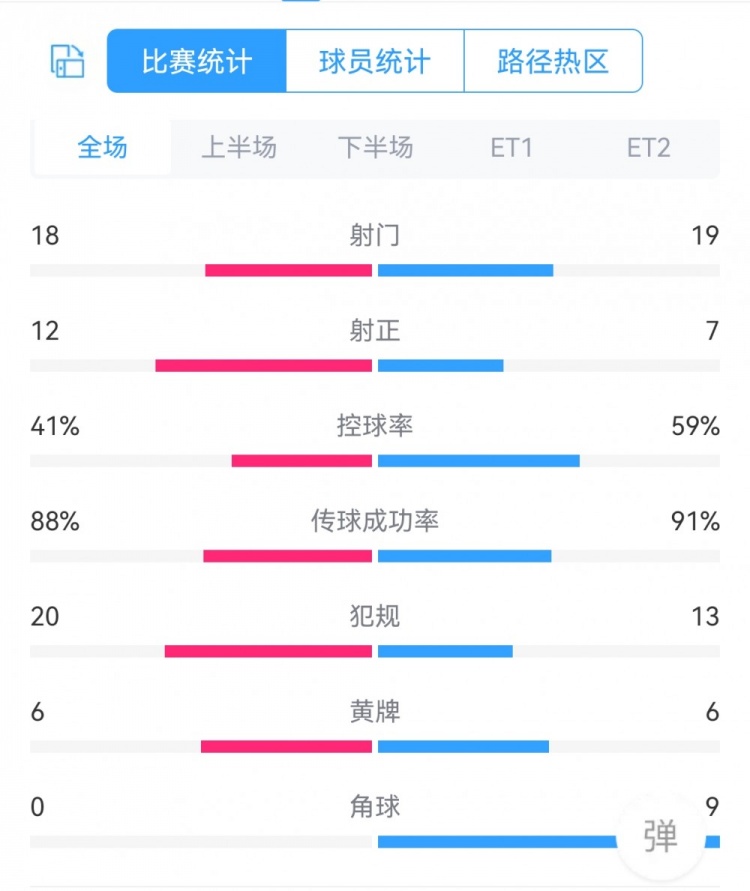Screen dimensions: 750x891
Task: Tap the floating 弹 bullet-comment button
Action: click(660, 835)
